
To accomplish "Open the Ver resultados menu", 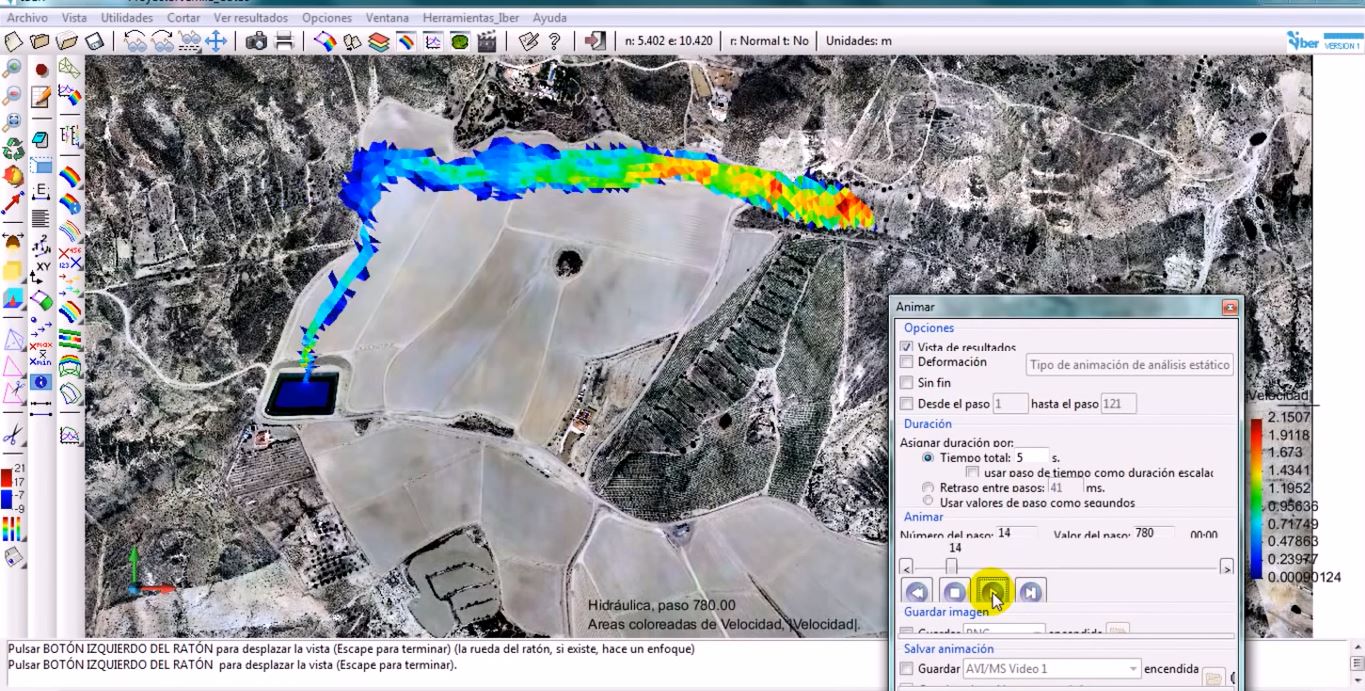I will [251, 18].
